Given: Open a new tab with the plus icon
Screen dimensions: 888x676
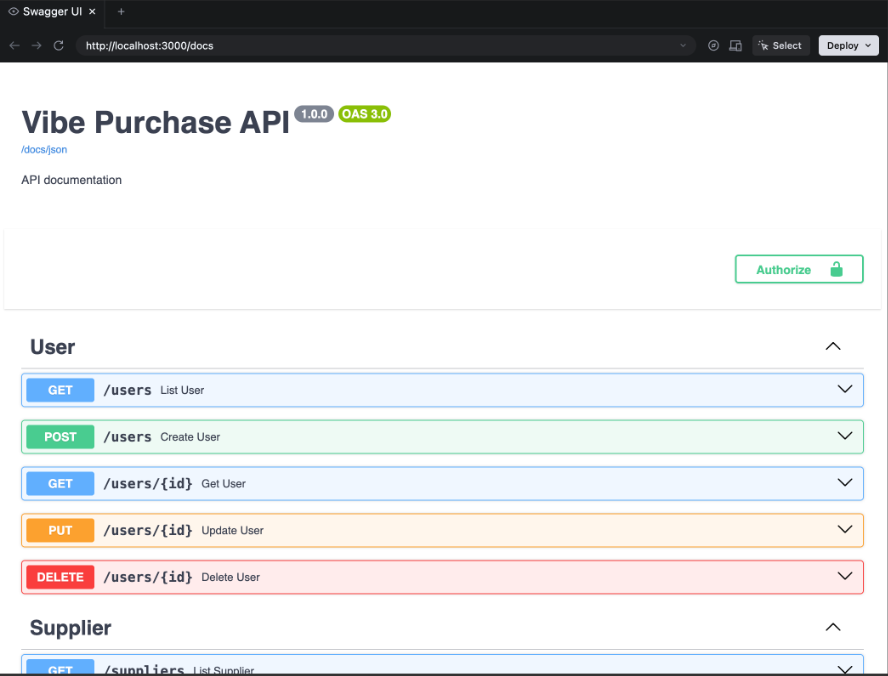Looking at the screenshot, I should pyautogui.click(x=121, y=11).
